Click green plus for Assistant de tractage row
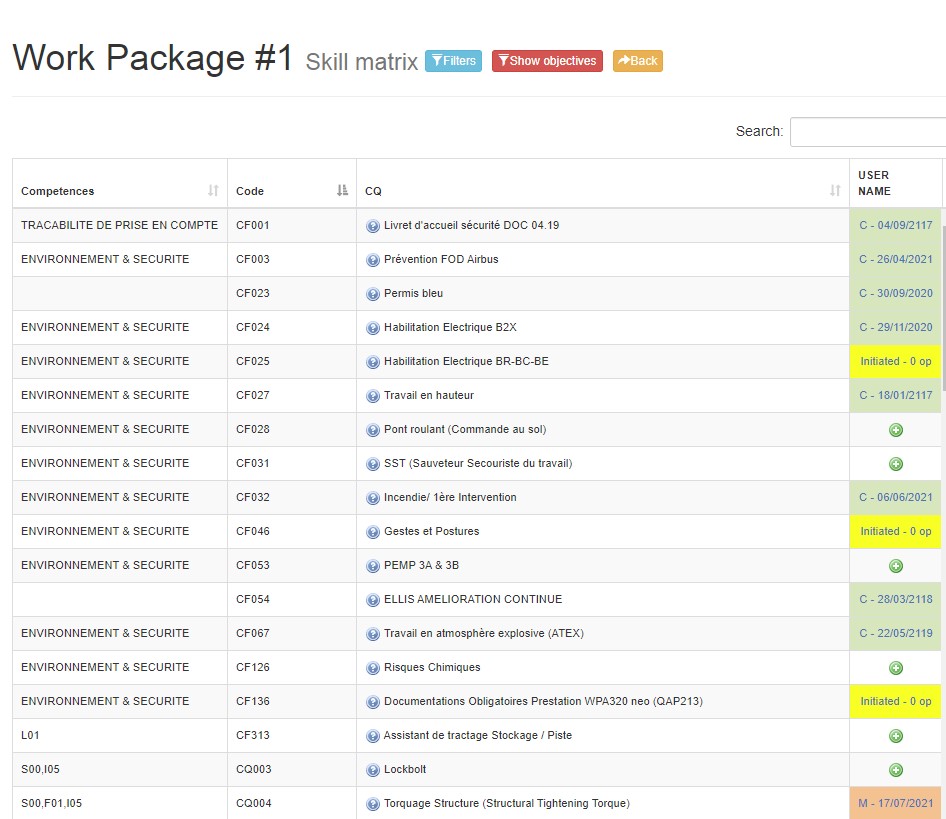The image size is (946, 819). (896, 736)
